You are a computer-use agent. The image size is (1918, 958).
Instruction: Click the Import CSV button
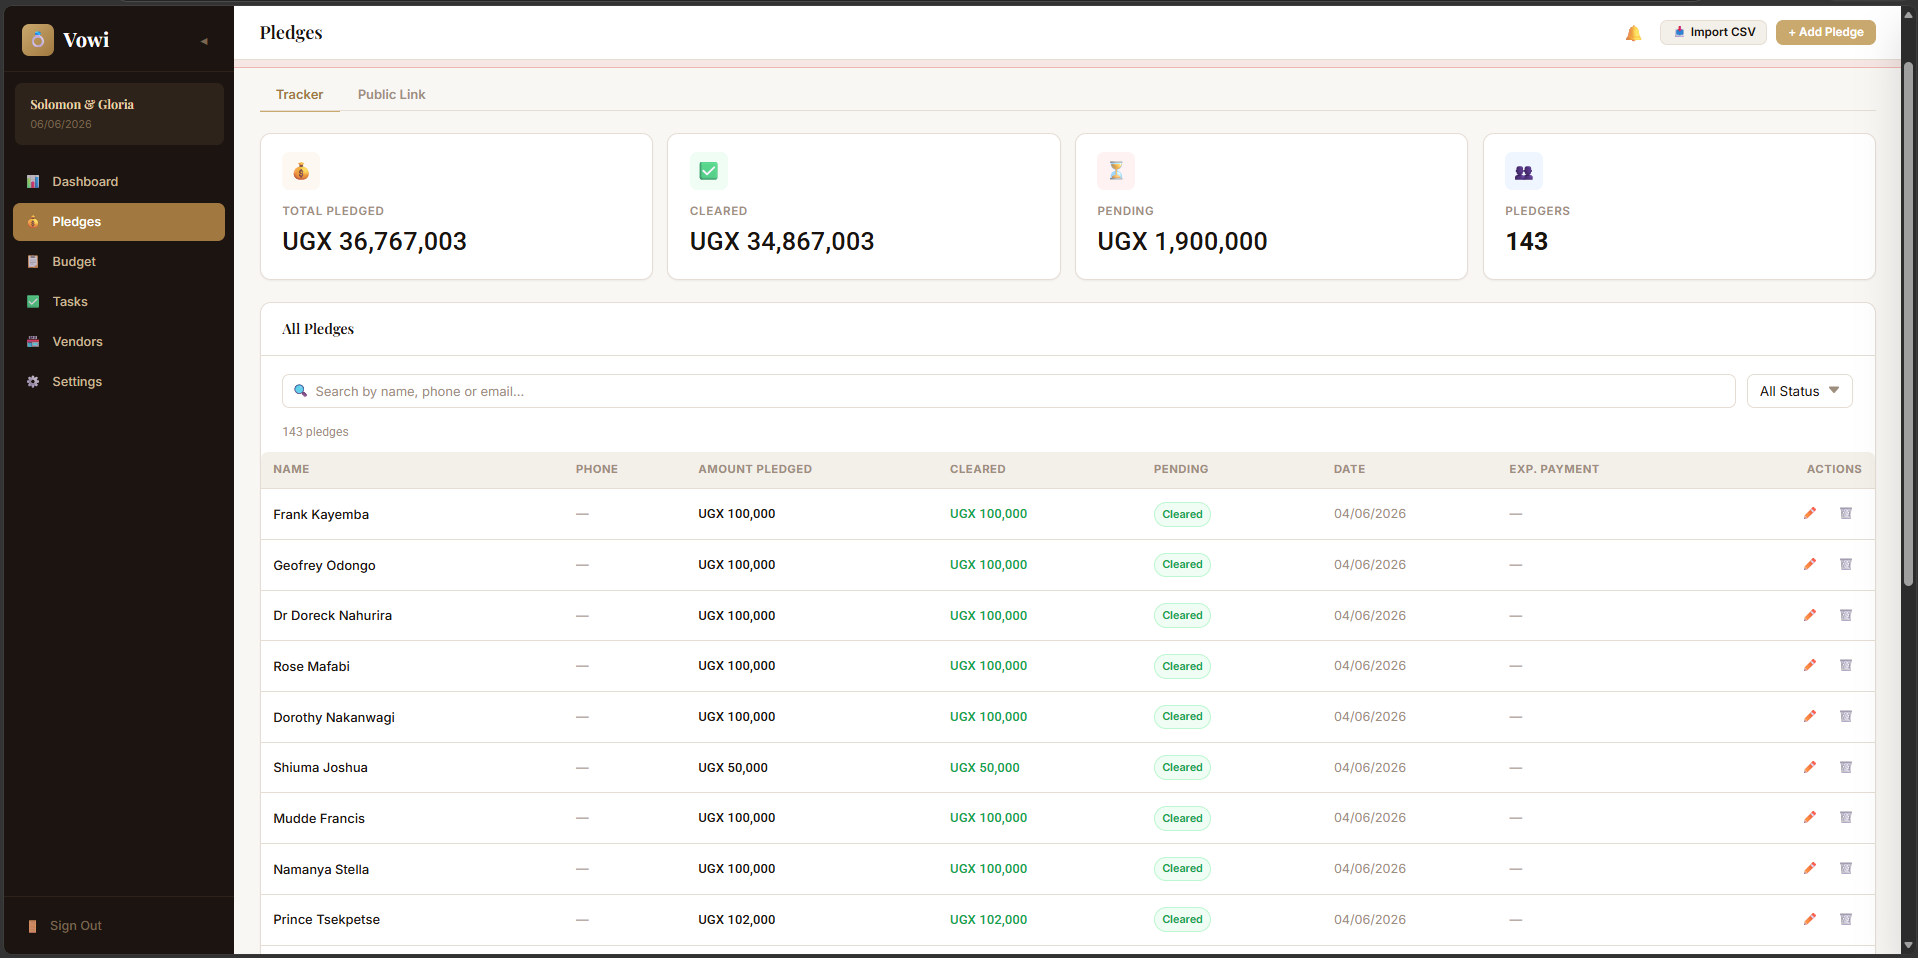click(x=1713, y=32)
